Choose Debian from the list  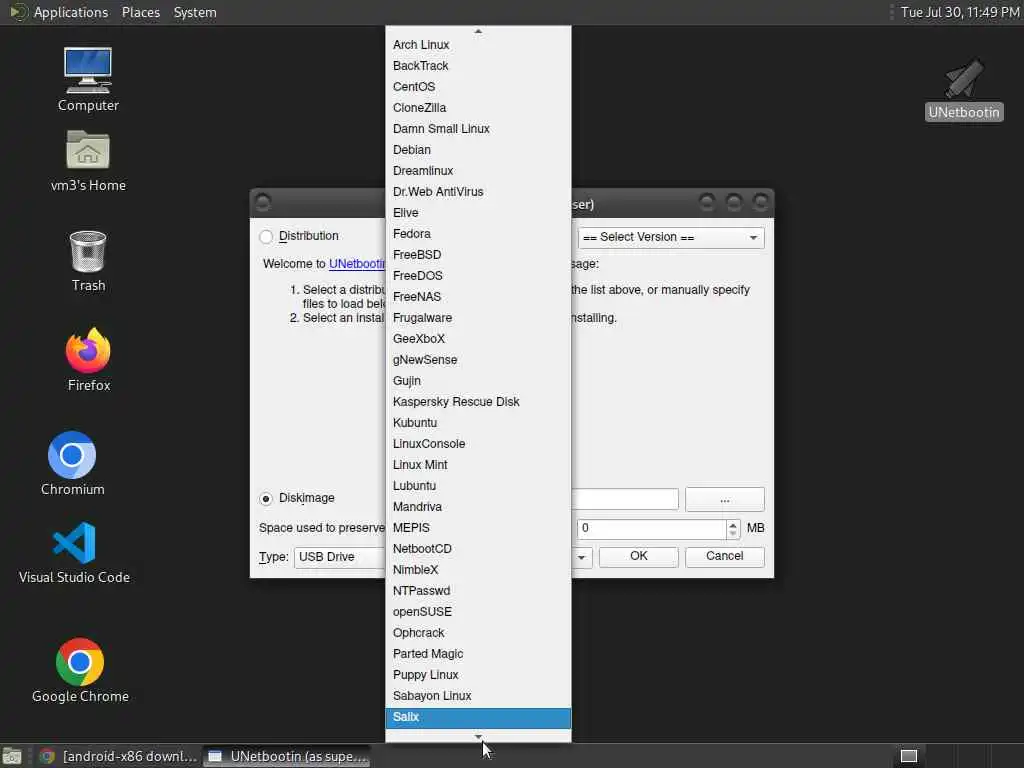(x=478, y=150)
